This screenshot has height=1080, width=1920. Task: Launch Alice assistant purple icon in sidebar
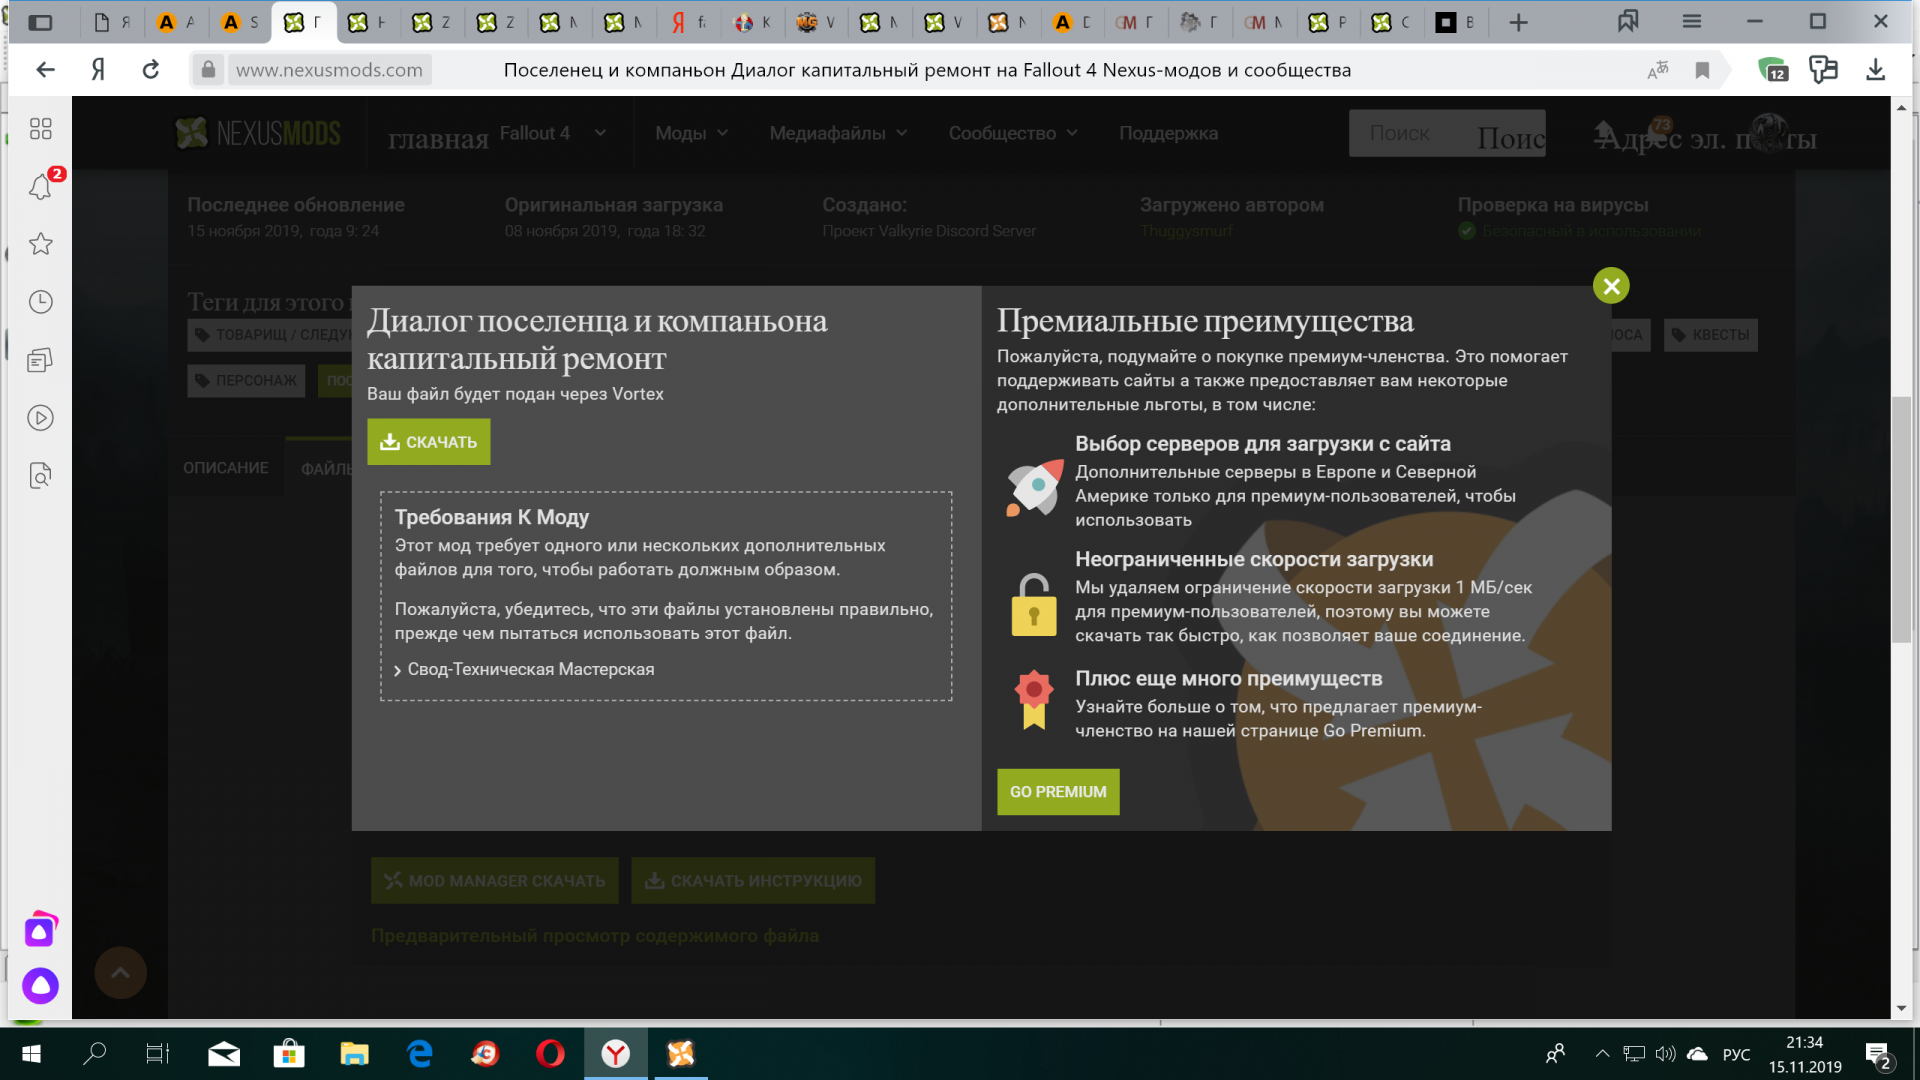pos(41,986)
